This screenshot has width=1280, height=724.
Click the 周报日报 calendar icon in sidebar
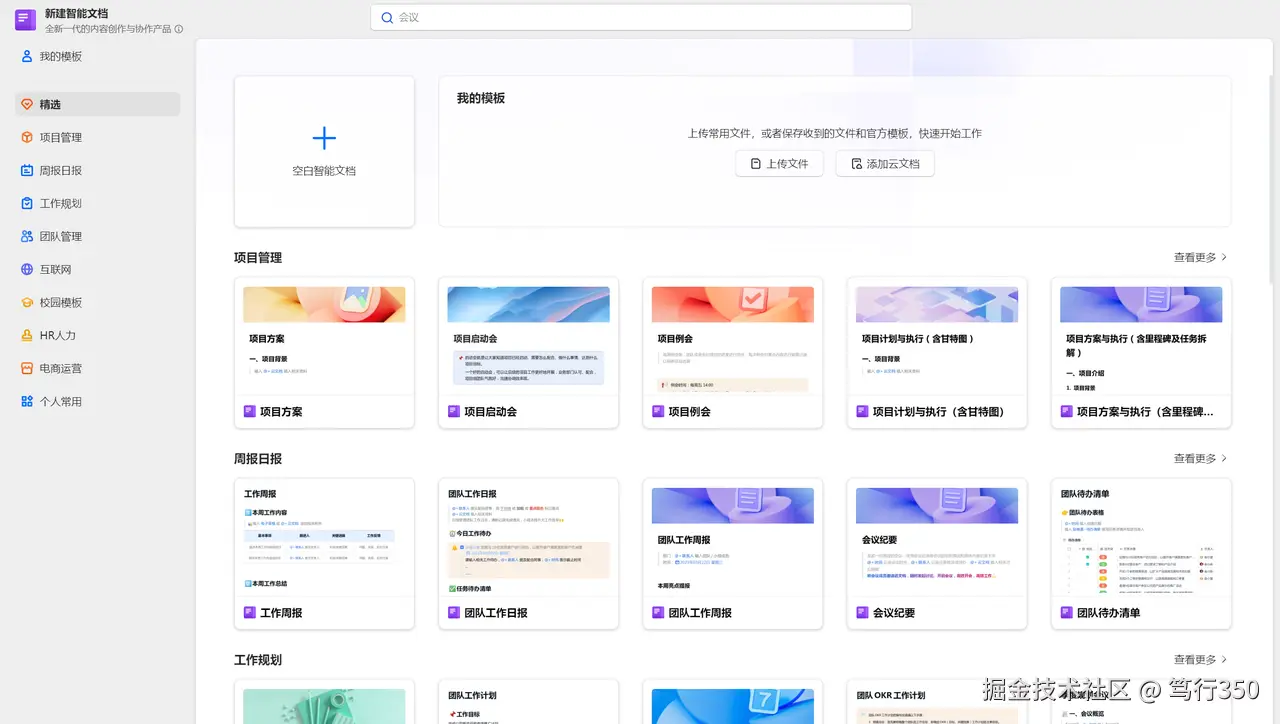click(x=27, y=170)
